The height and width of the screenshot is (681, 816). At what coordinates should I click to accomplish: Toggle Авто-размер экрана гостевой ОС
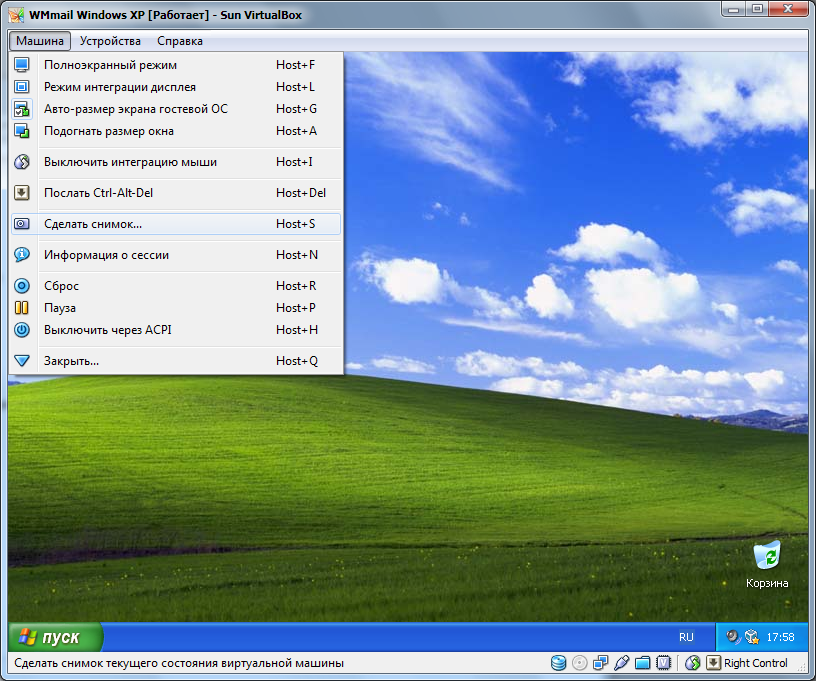(176, 109)
